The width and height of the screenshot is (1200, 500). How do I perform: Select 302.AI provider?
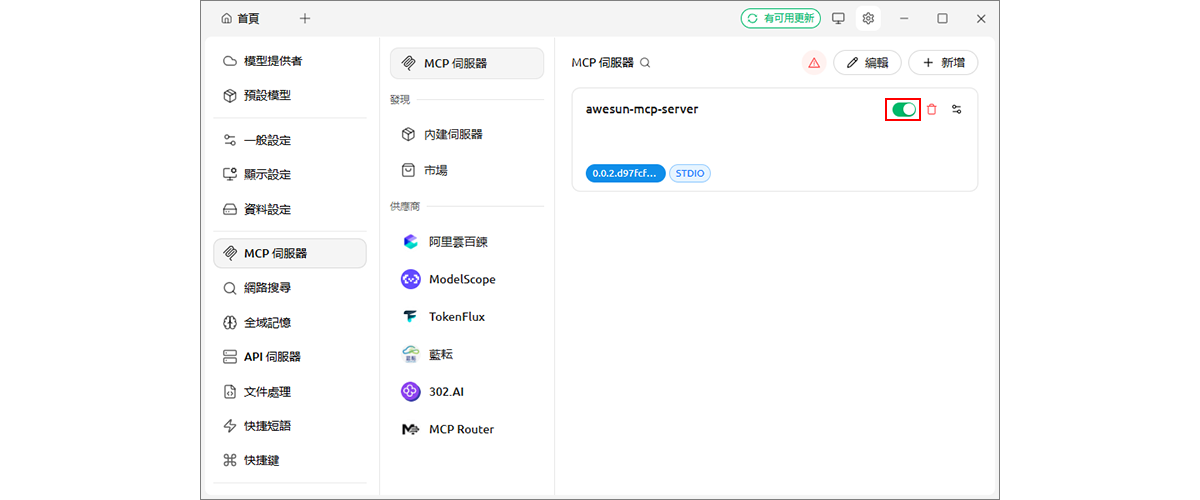(467, 392)
